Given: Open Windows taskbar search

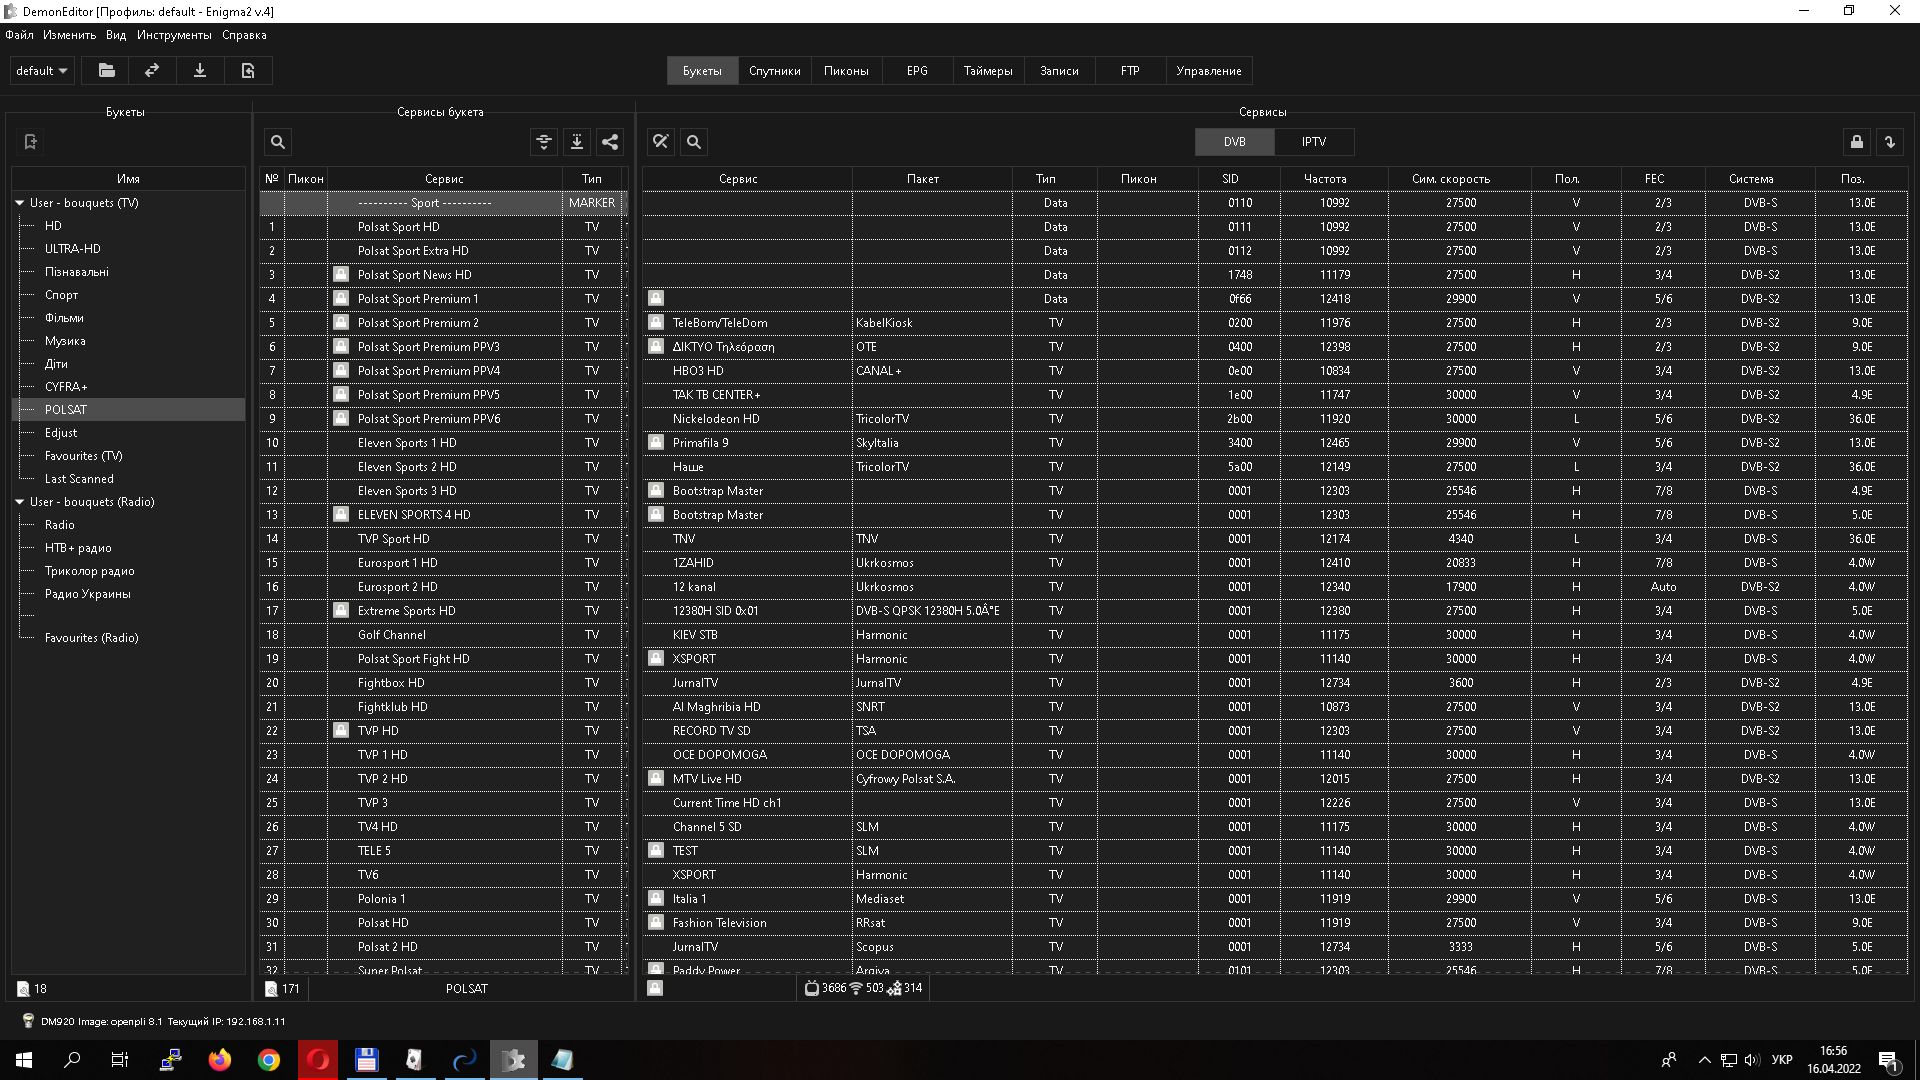Looking at the screenshot, I should pos(72,1060).
